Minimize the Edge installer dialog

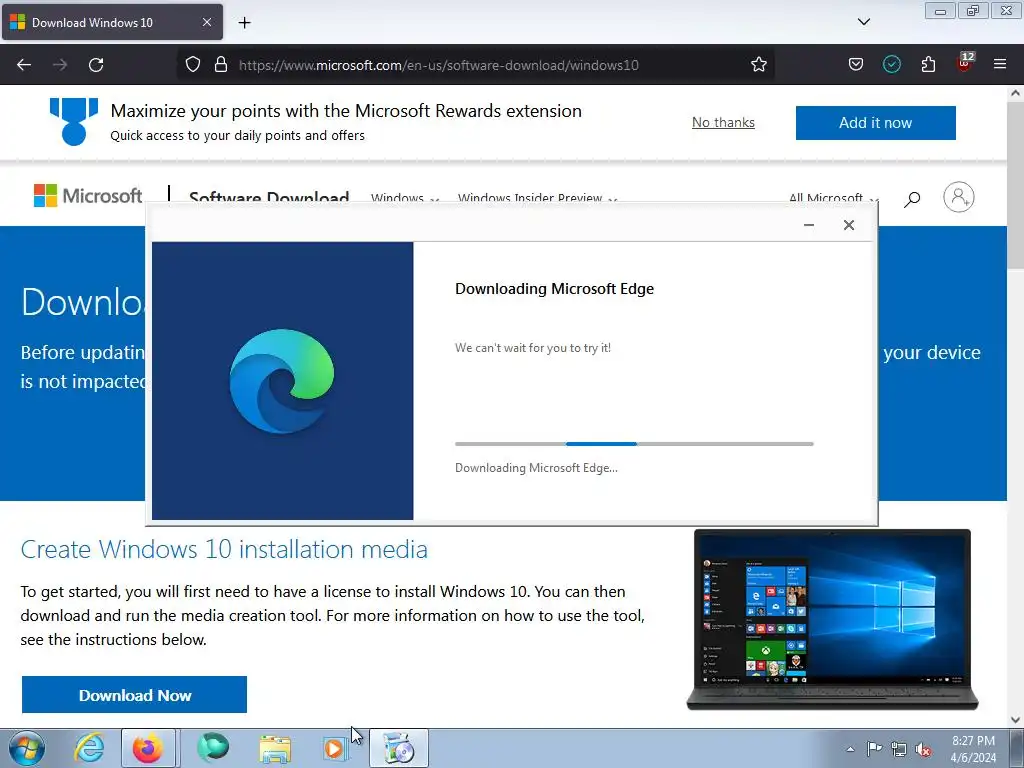point(808,225)
